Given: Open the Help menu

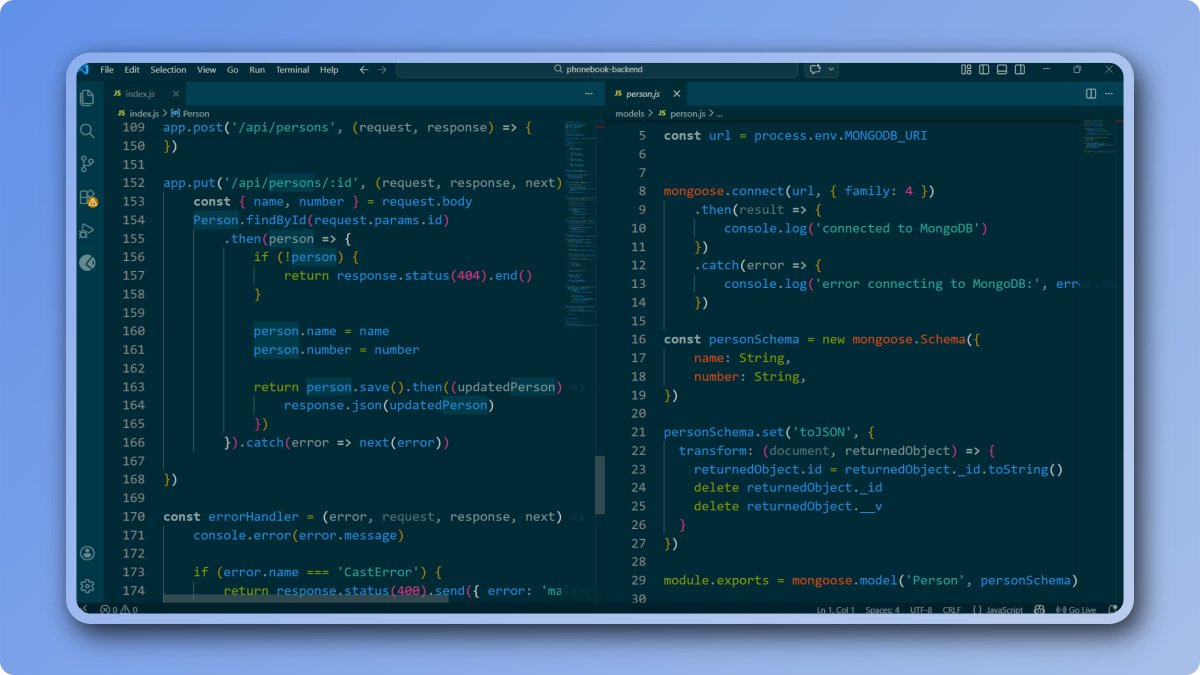Looking at the screenshot, I should tap(329, 70).
